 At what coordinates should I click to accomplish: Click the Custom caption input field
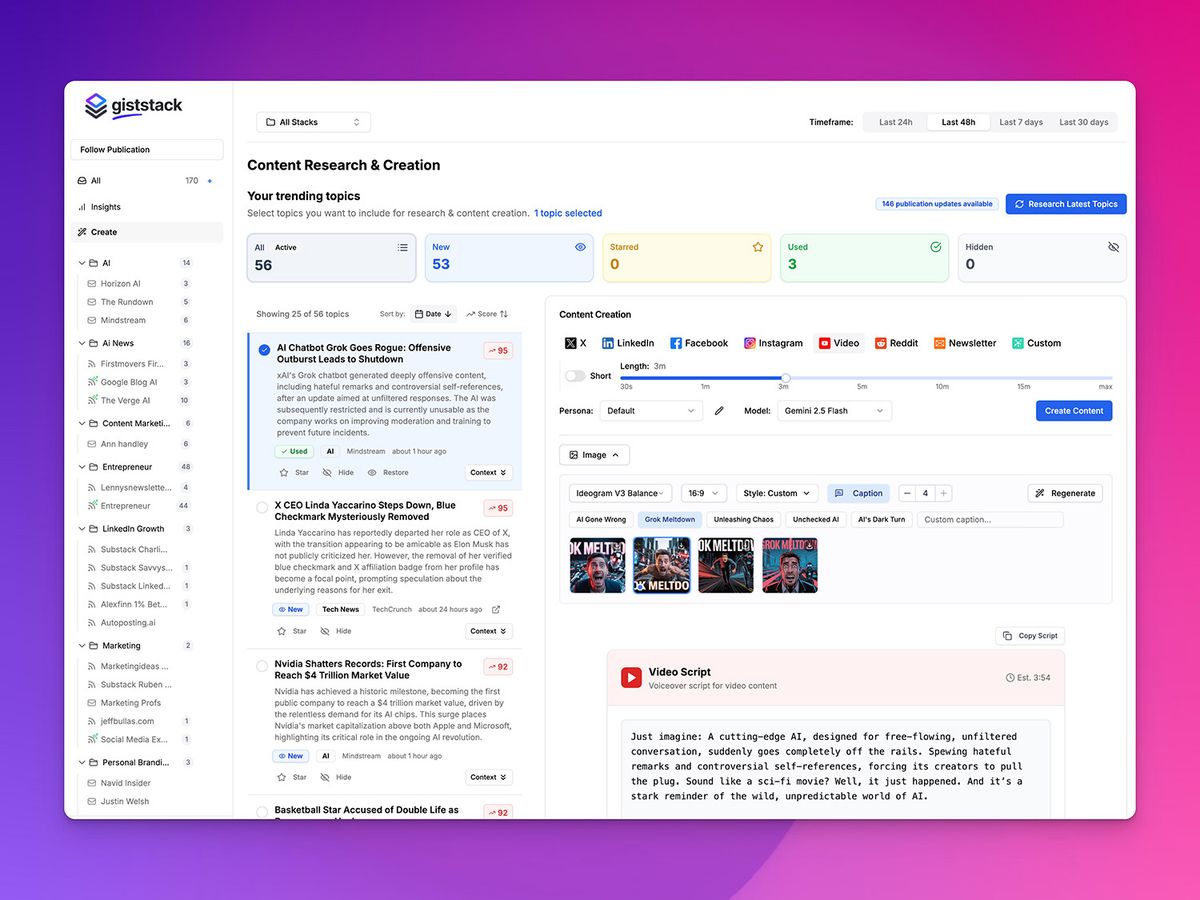(990, 520)
